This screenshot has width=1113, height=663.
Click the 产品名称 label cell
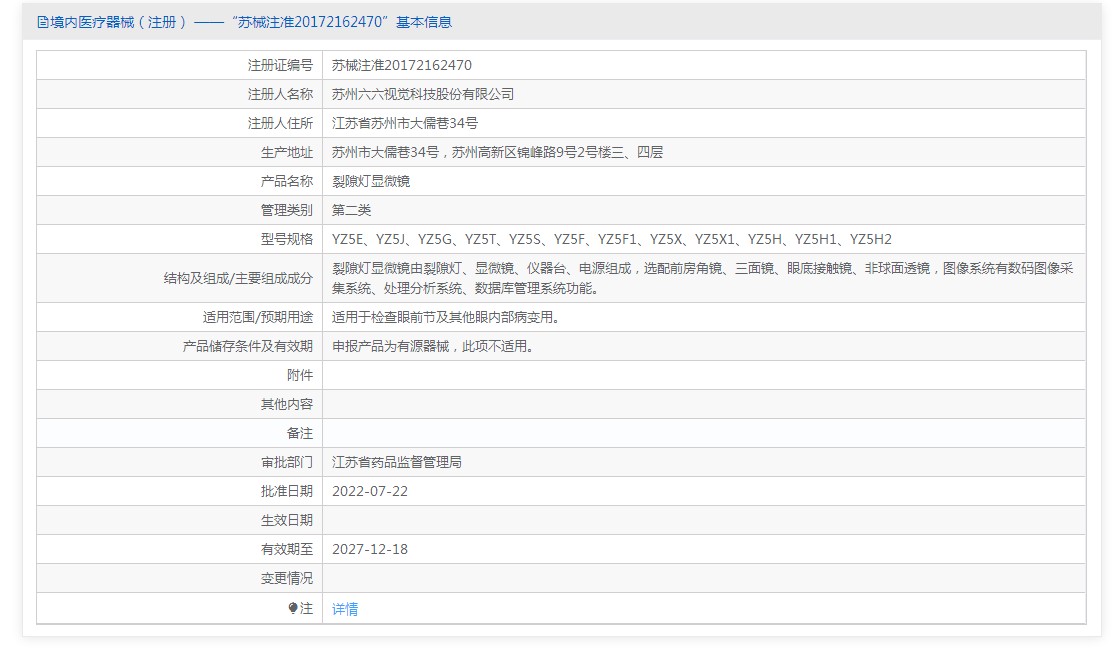pos(180,182)
